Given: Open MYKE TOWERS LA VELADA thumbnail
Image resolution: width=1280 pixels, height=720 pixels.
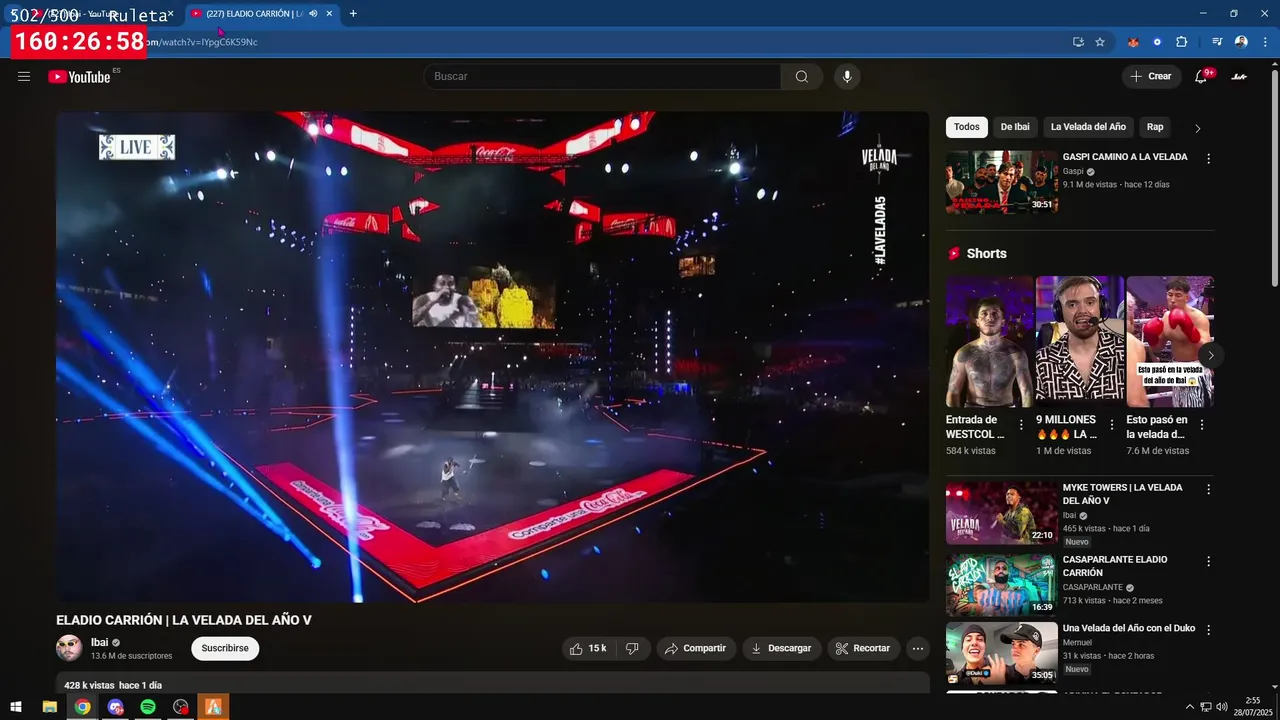Looking at the screenshot, I should 1001,513.
